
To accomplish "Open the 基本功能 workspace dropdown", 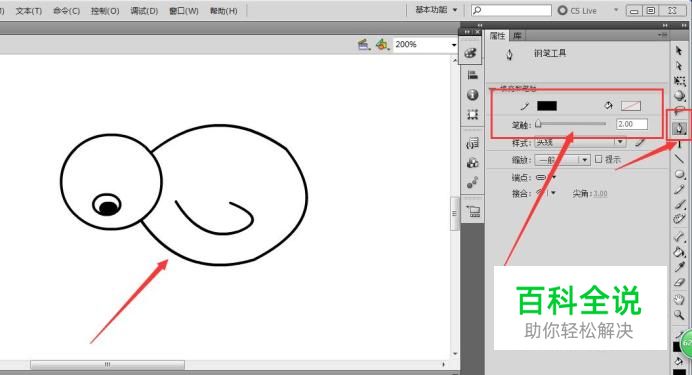I will [436, 10].
